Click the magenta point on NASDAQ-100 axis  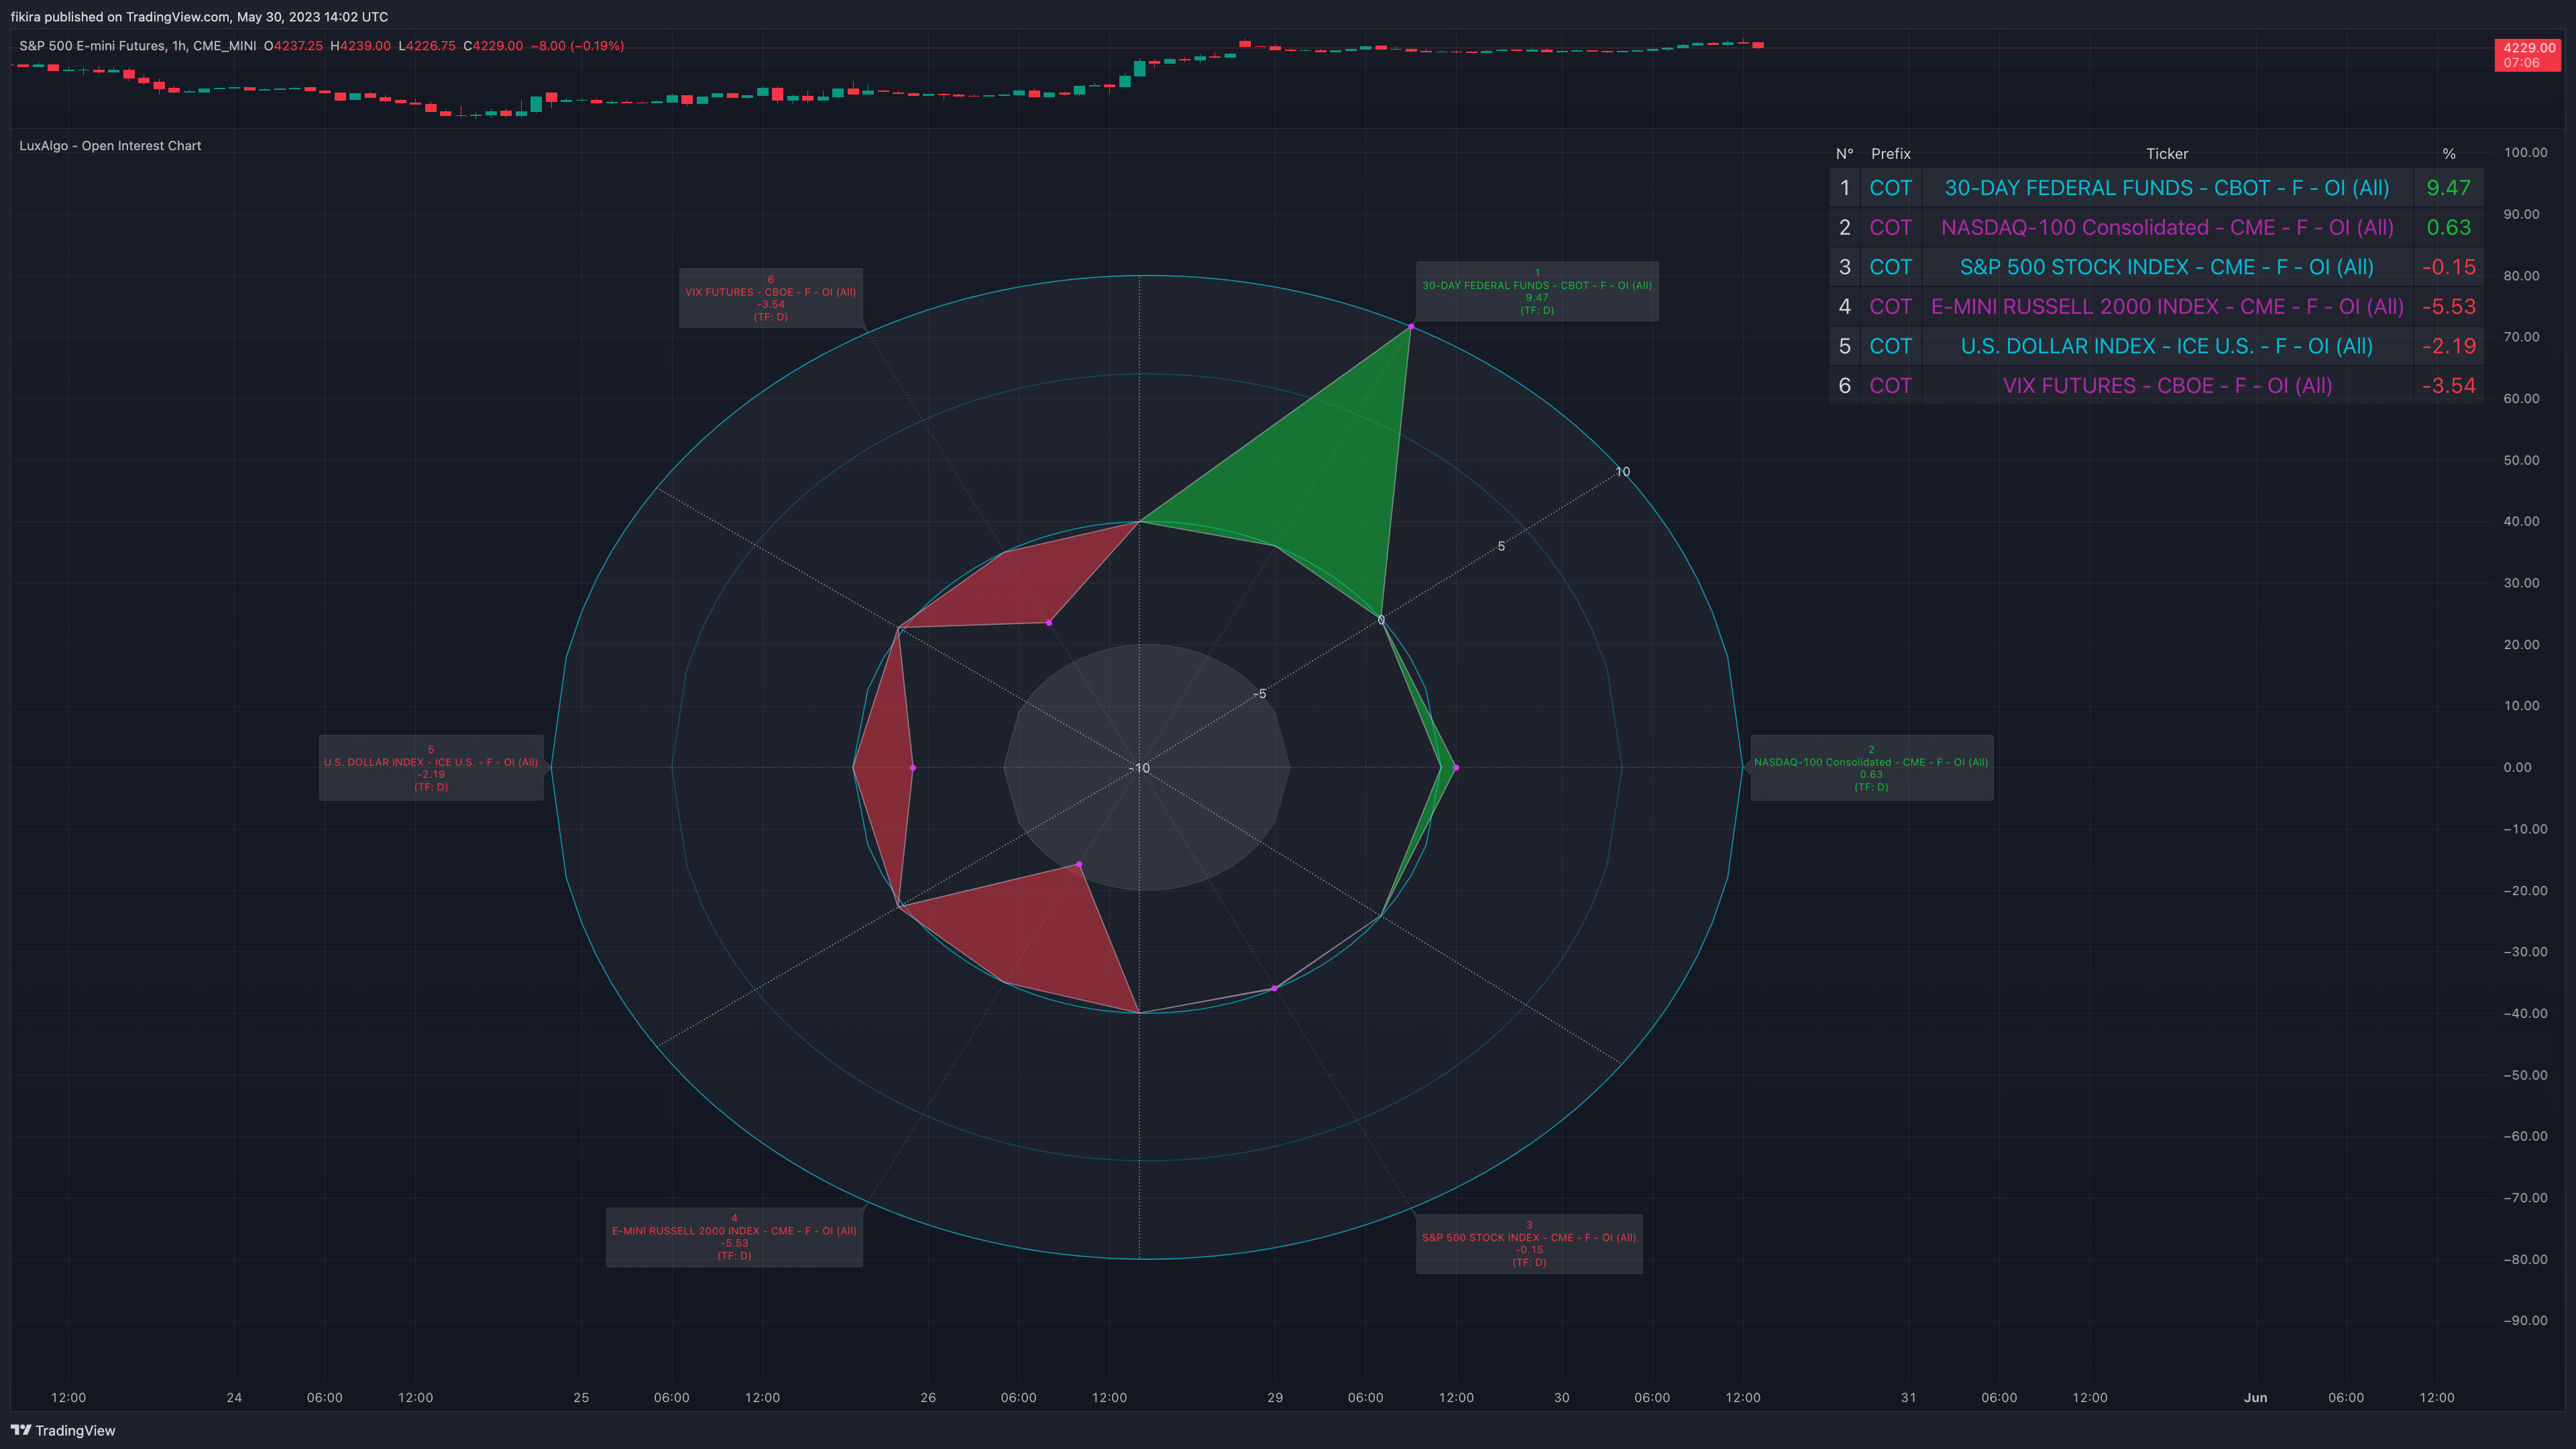coord(1456,768)
